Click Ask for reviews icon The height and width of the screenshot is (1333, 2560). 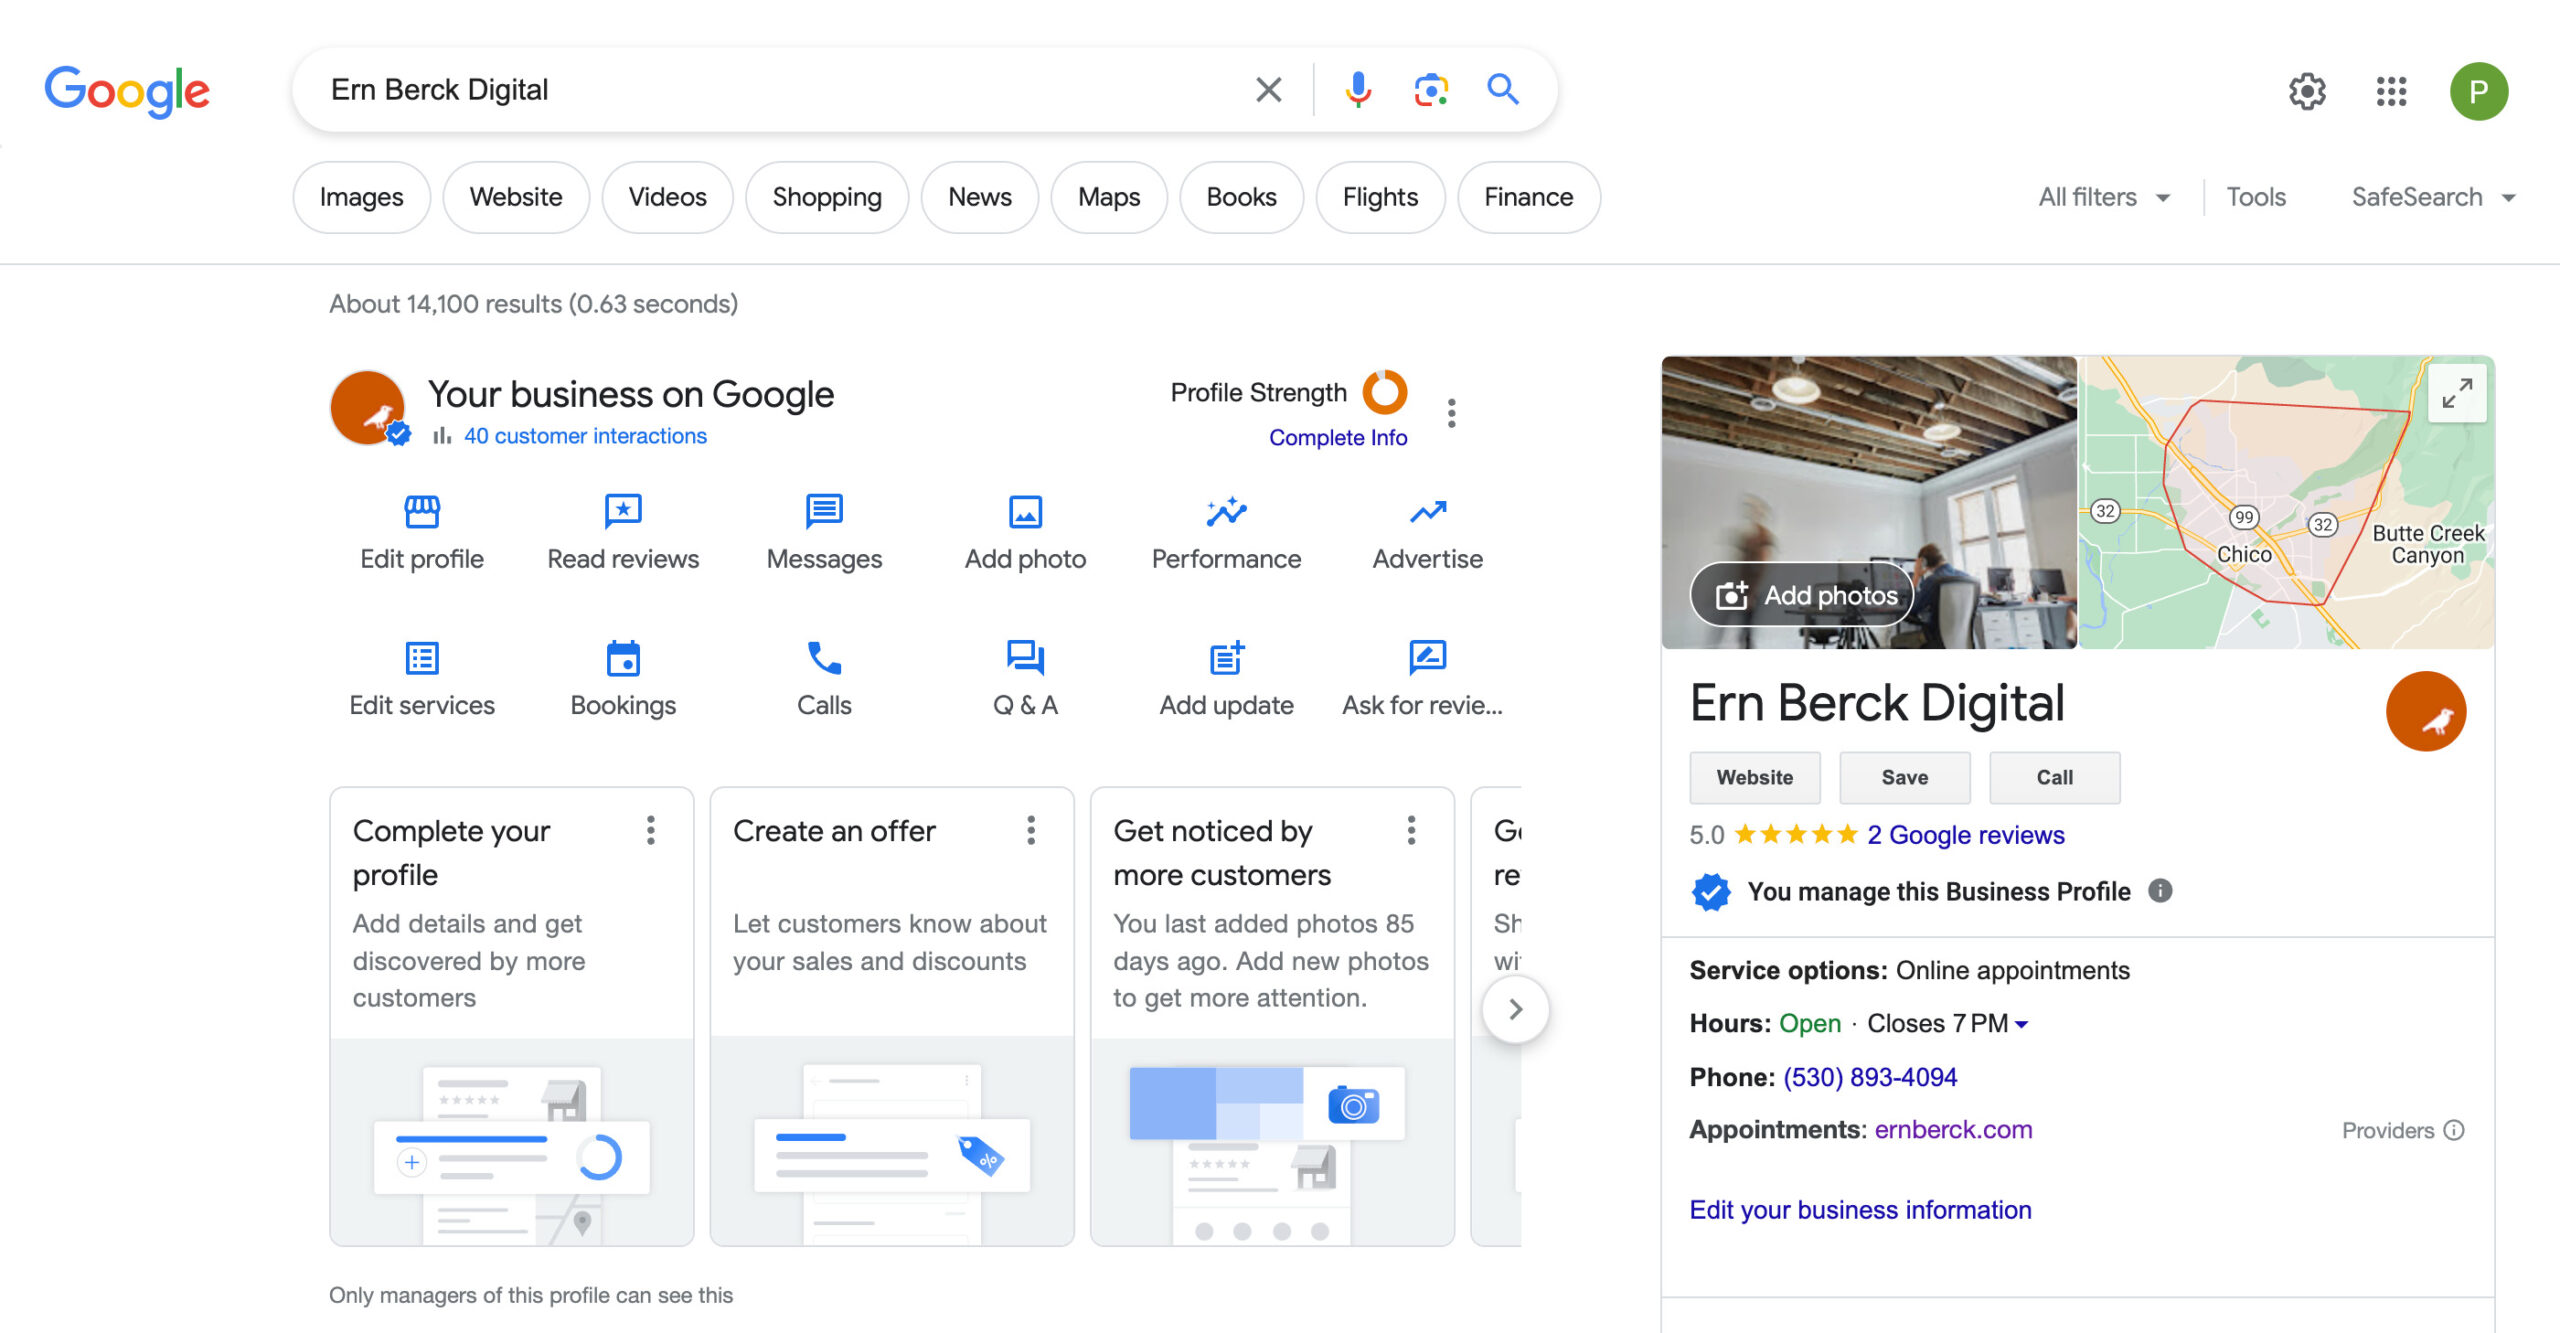pyautogui.click(x=1428, y=659)
